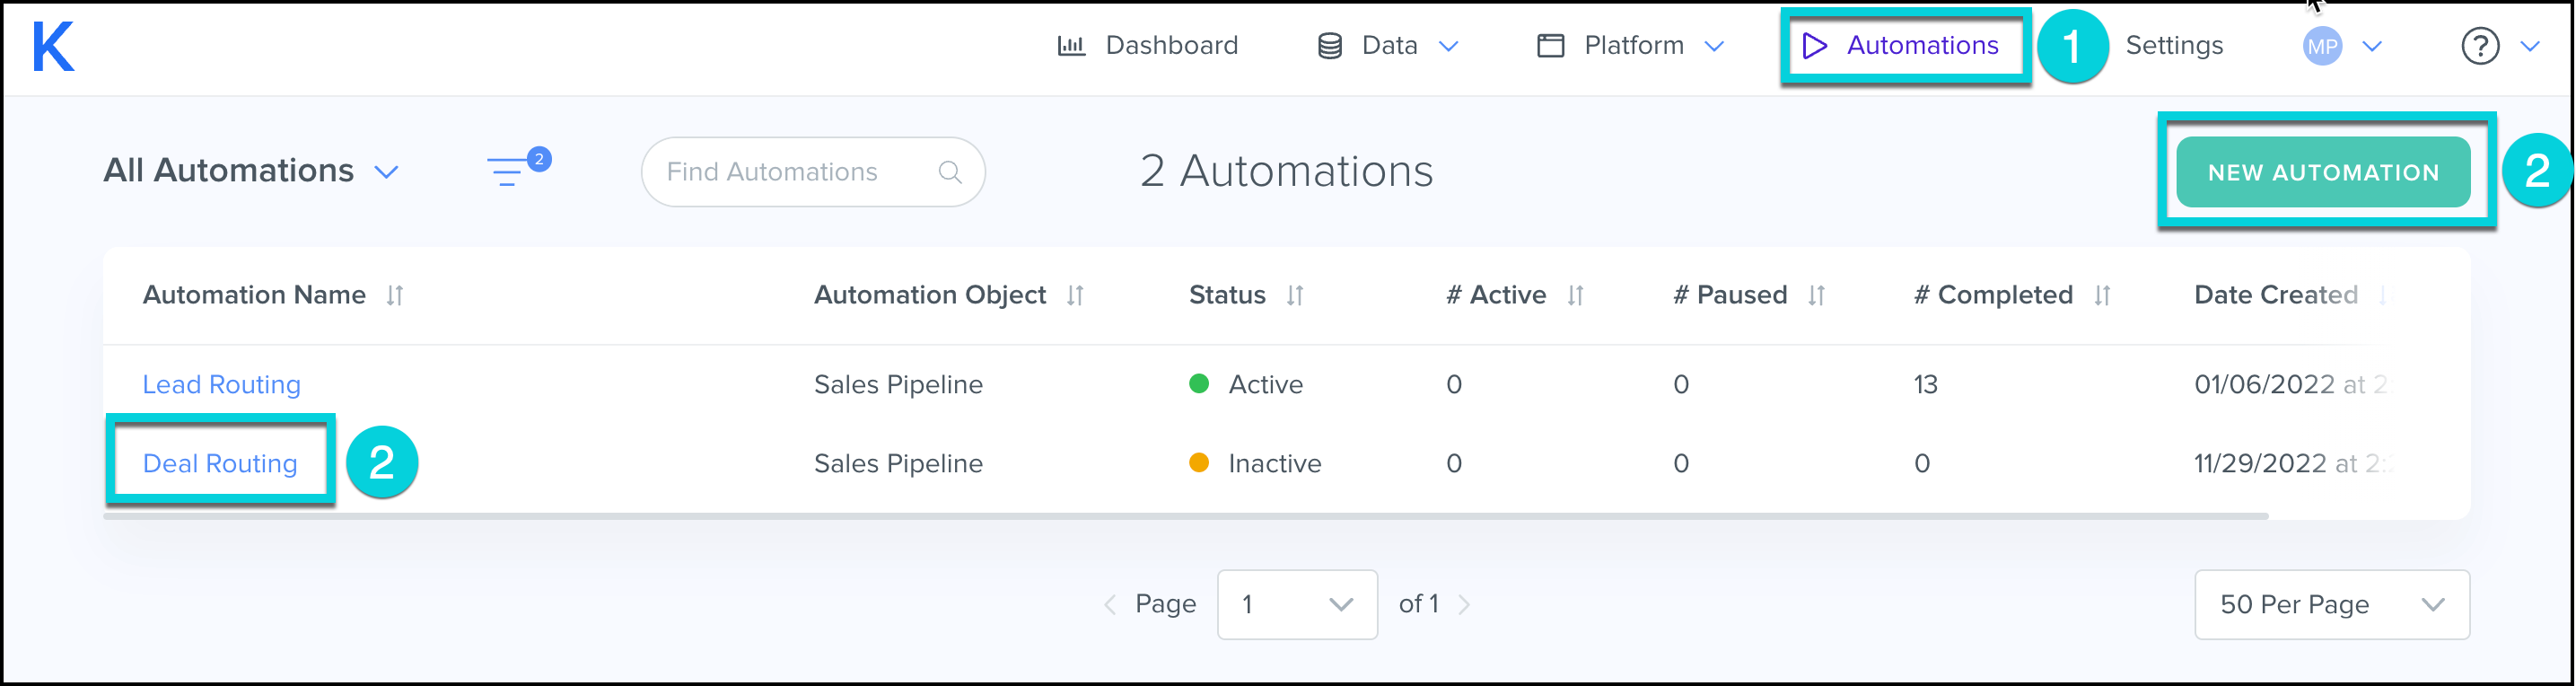Open the 50 Per Page dropdown
Image resolution: width=2576 pixels, height=686 pixels.
[x=2330, y=604]
